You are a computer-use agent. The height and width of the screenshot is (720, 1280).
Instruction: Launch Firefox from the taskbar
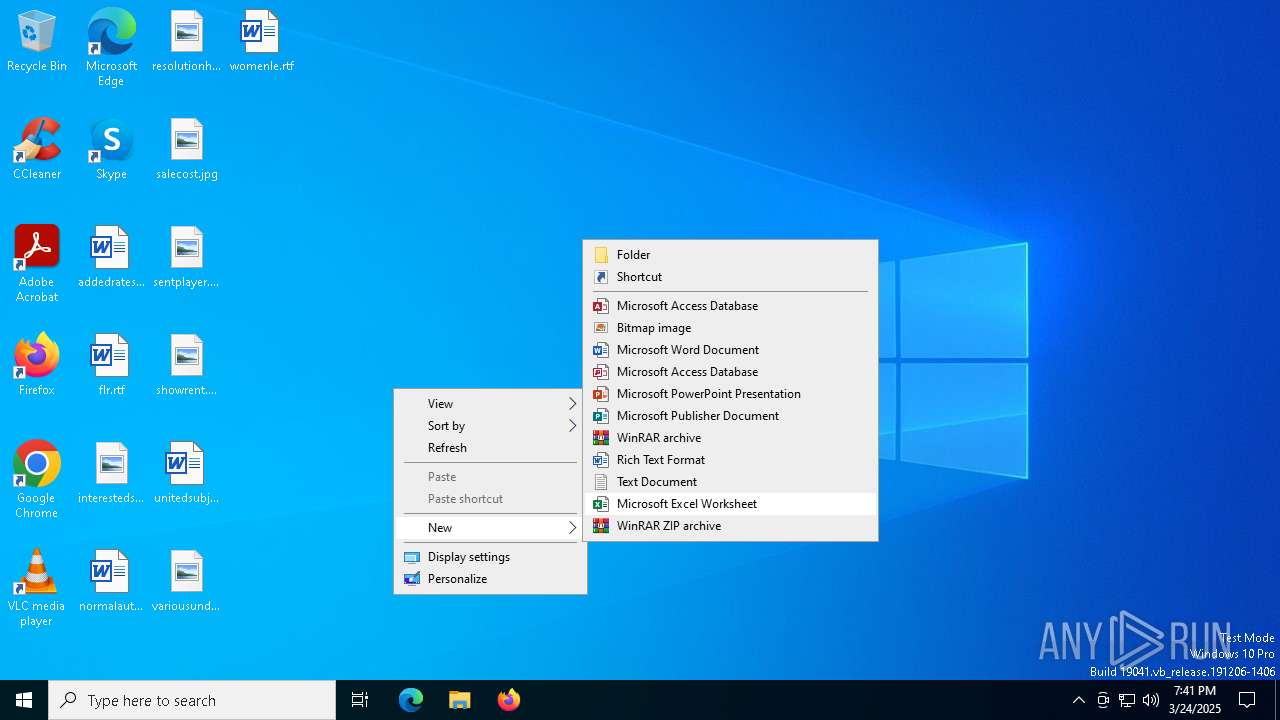click(509, 700)
